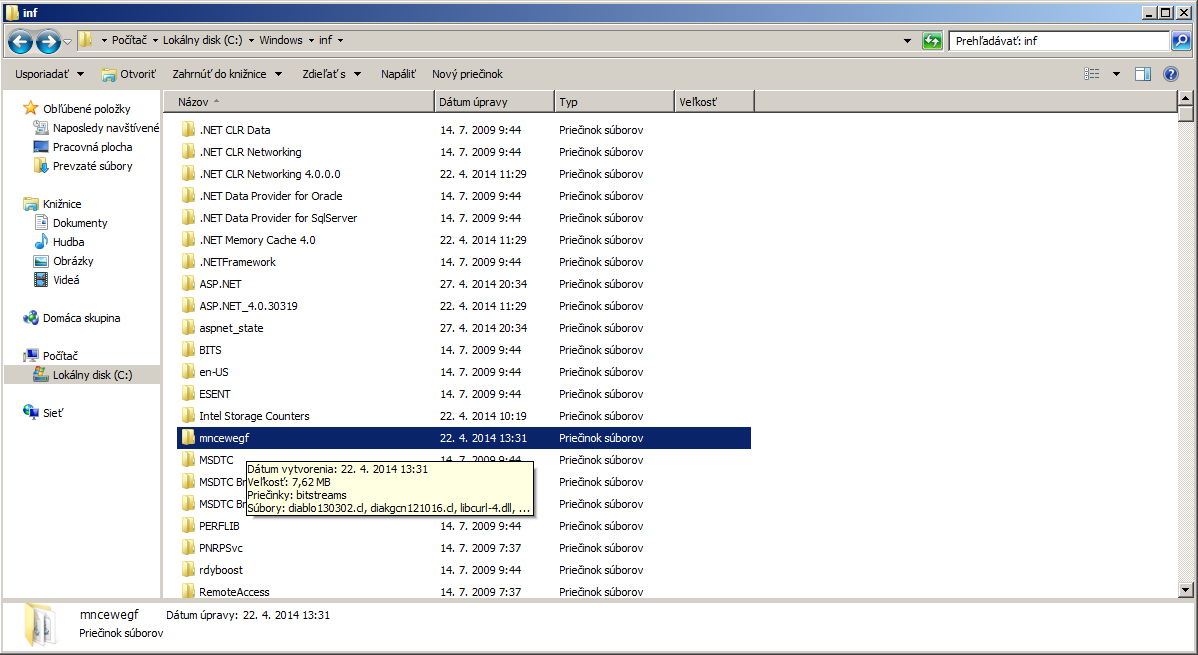Open Zahrnúť do knižnice menu
Image resolution: width=1198 pixels, height=655 pixels.
click(226, 74)
